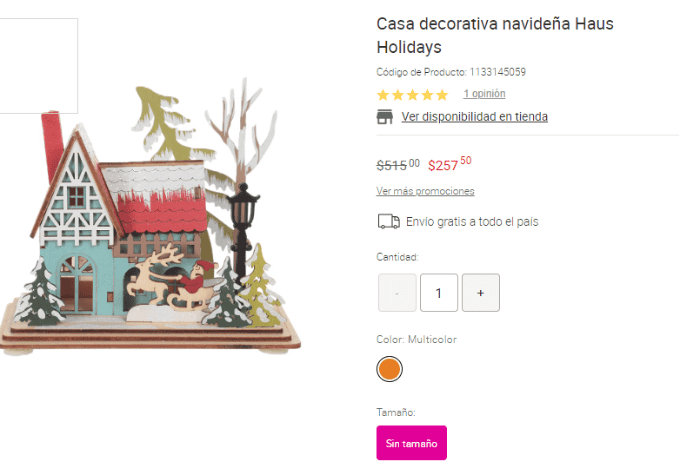The image size is (700, 475).
Task: Choose the Sin tamaño size option
Action: [x=412, y=443]
